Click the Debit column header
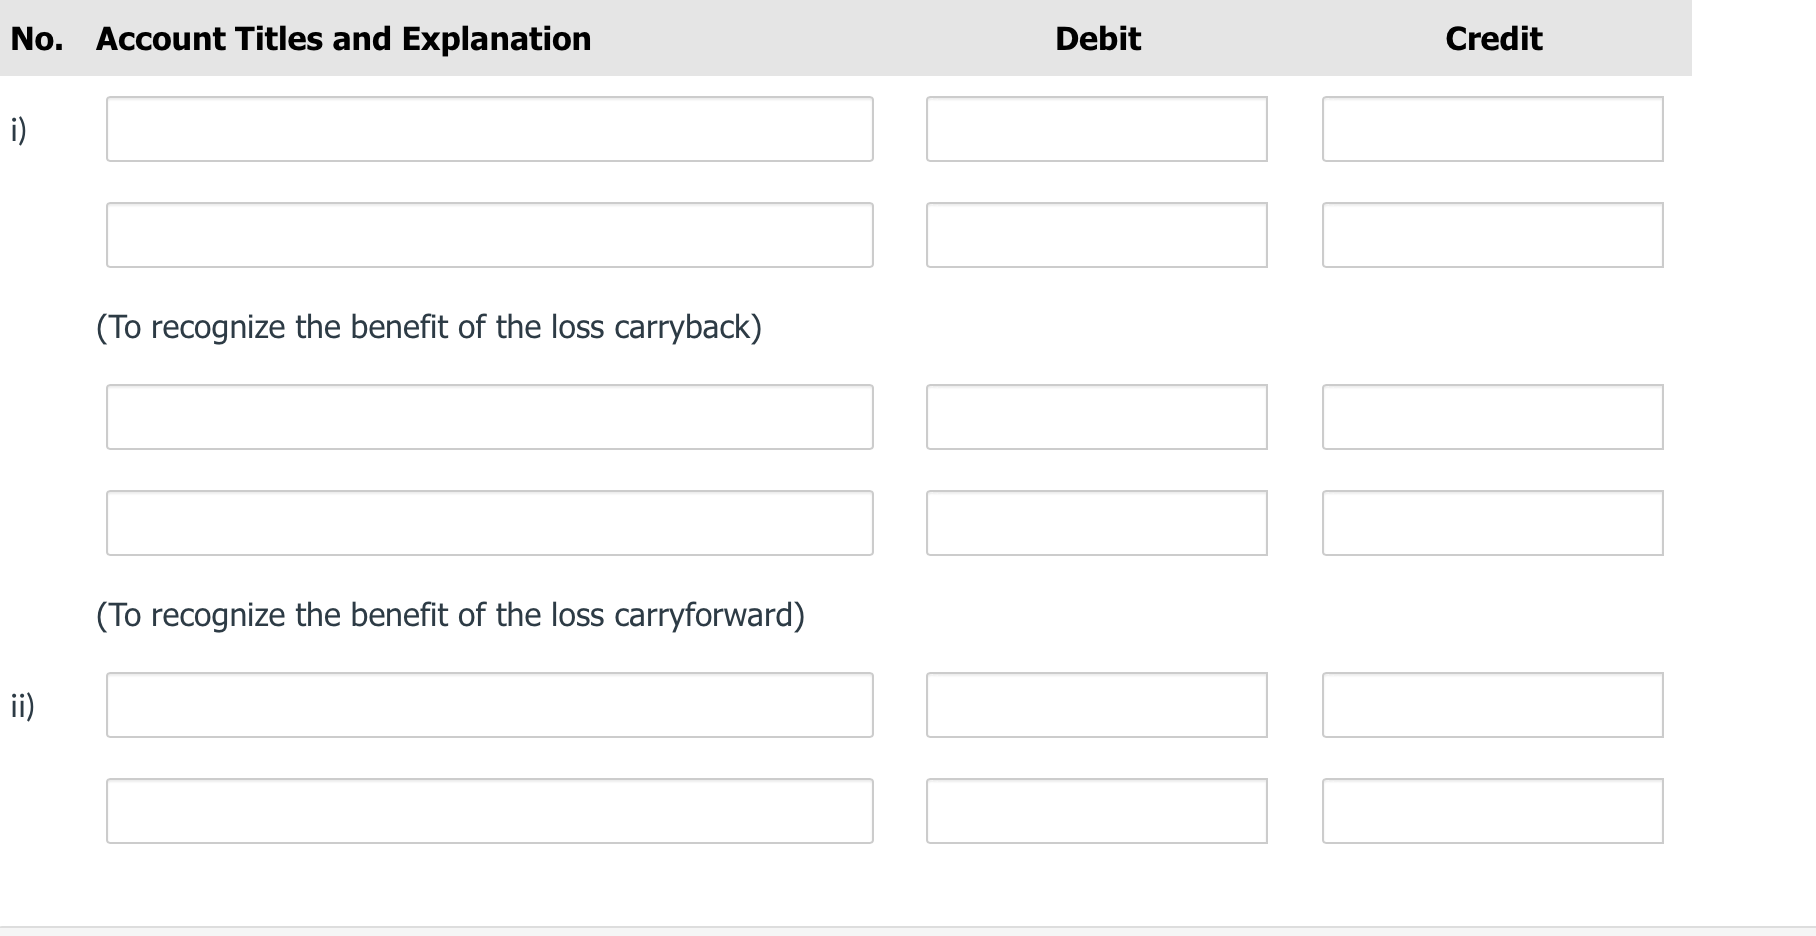 tap(1097, 39)
